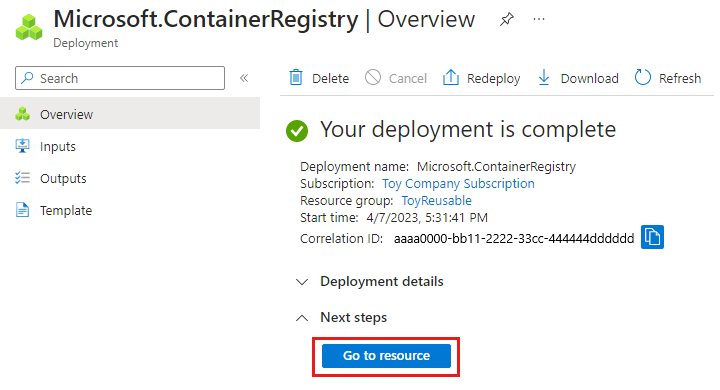The width and height of the screenshot is (720, 390).
Task: Open the Toy Company Subscription link
Action: [x=458, y=184]
